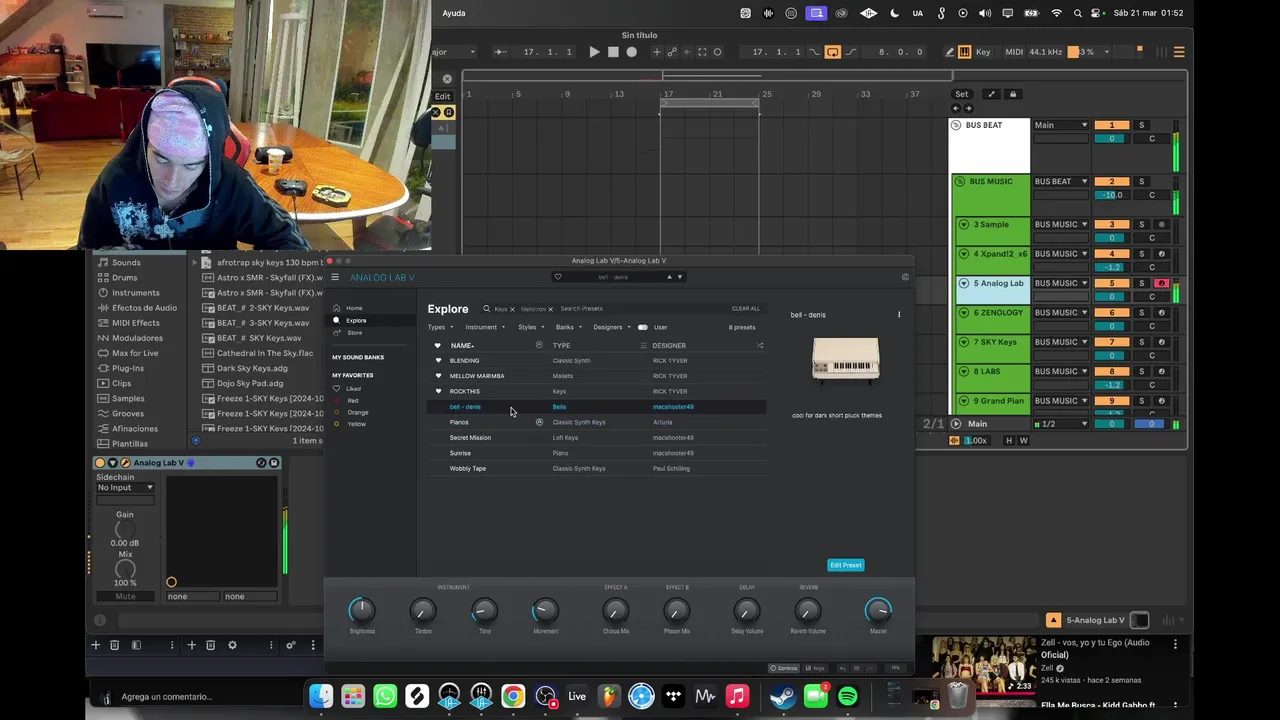Open Sidechain No Input dropdown
The width and height of the screenshot is (1280, 720).
[x=125, y=488]
